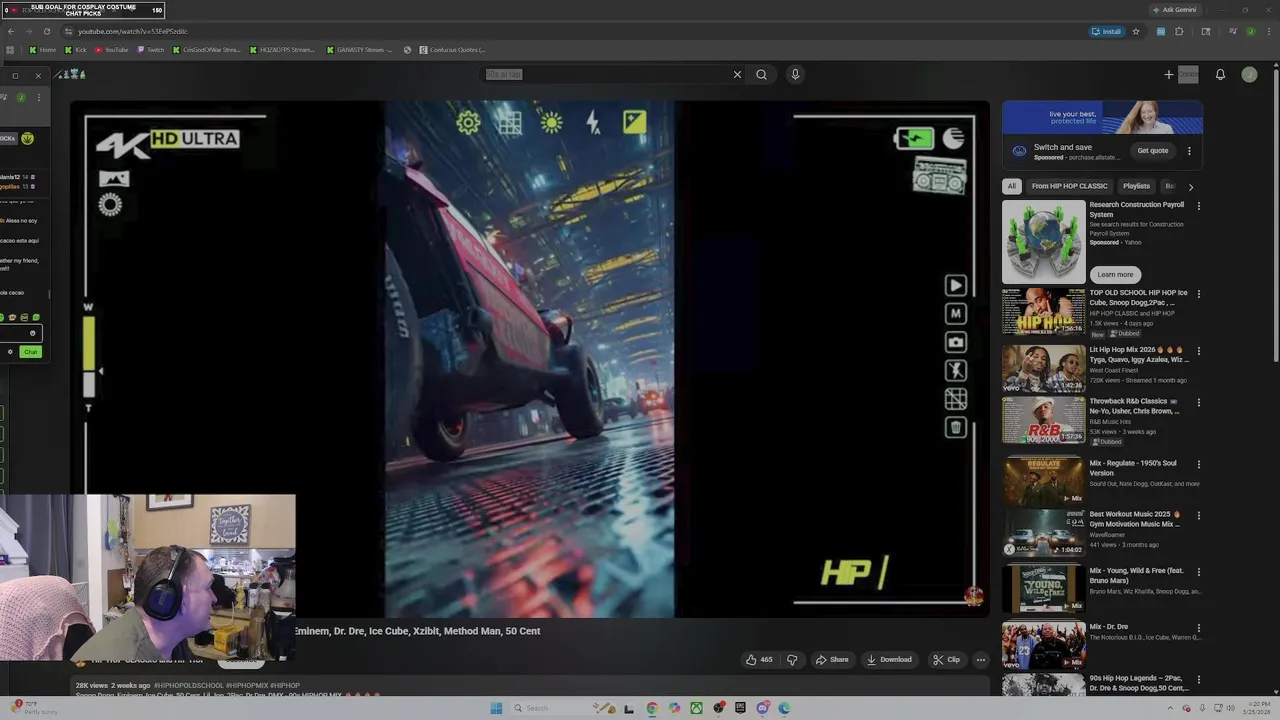Image resolution: width=1280 pixels, height=720 pixels.
Task: Open the Chrome profile avatar in toolbar
Action: 1250,31
